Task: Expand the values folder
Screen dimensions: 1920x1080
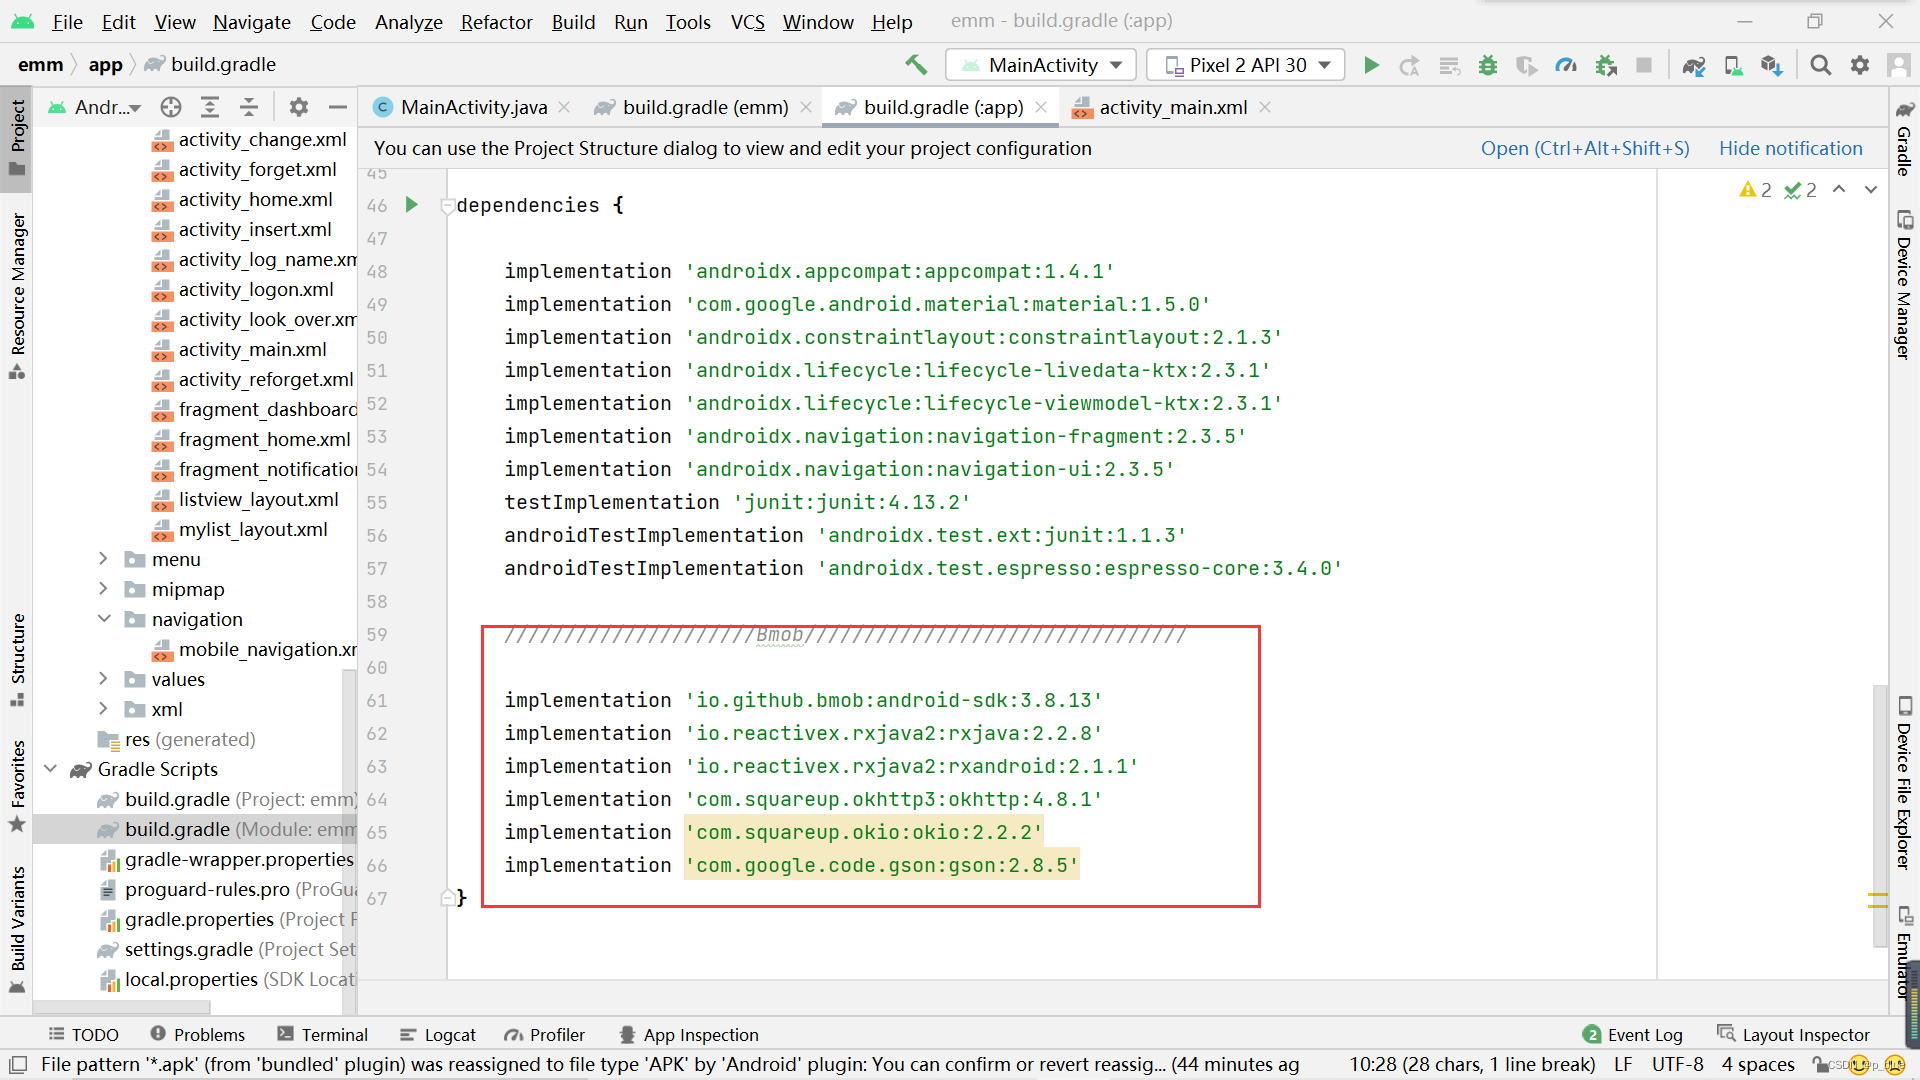Action: (x=103, y=678)
